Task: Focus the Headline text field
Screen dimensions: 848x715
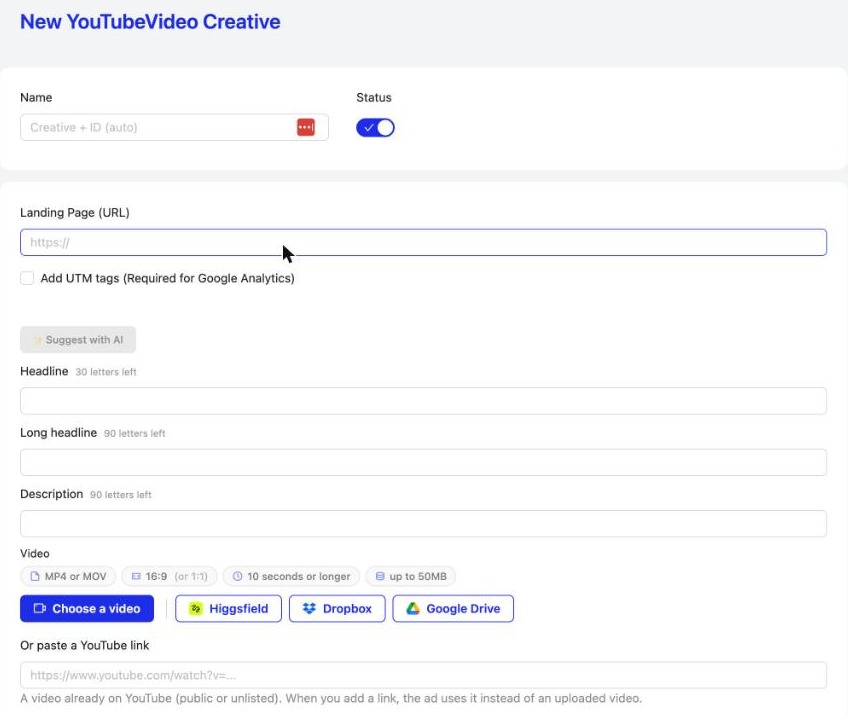Action: click(x=423, y=401)
